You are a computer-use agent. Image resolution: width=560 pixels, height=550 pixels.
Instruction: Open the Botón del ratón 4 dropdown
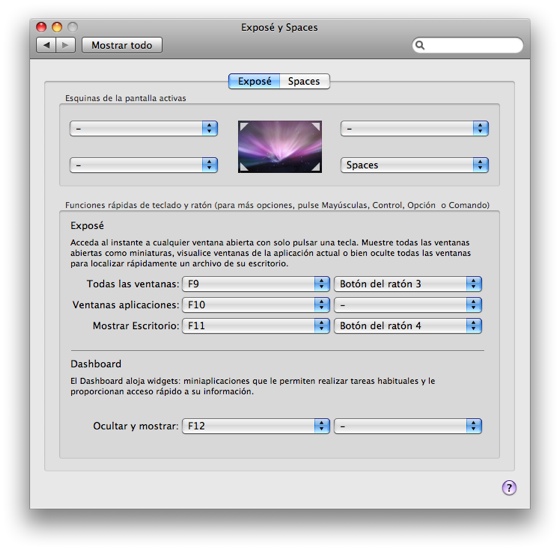408,326
